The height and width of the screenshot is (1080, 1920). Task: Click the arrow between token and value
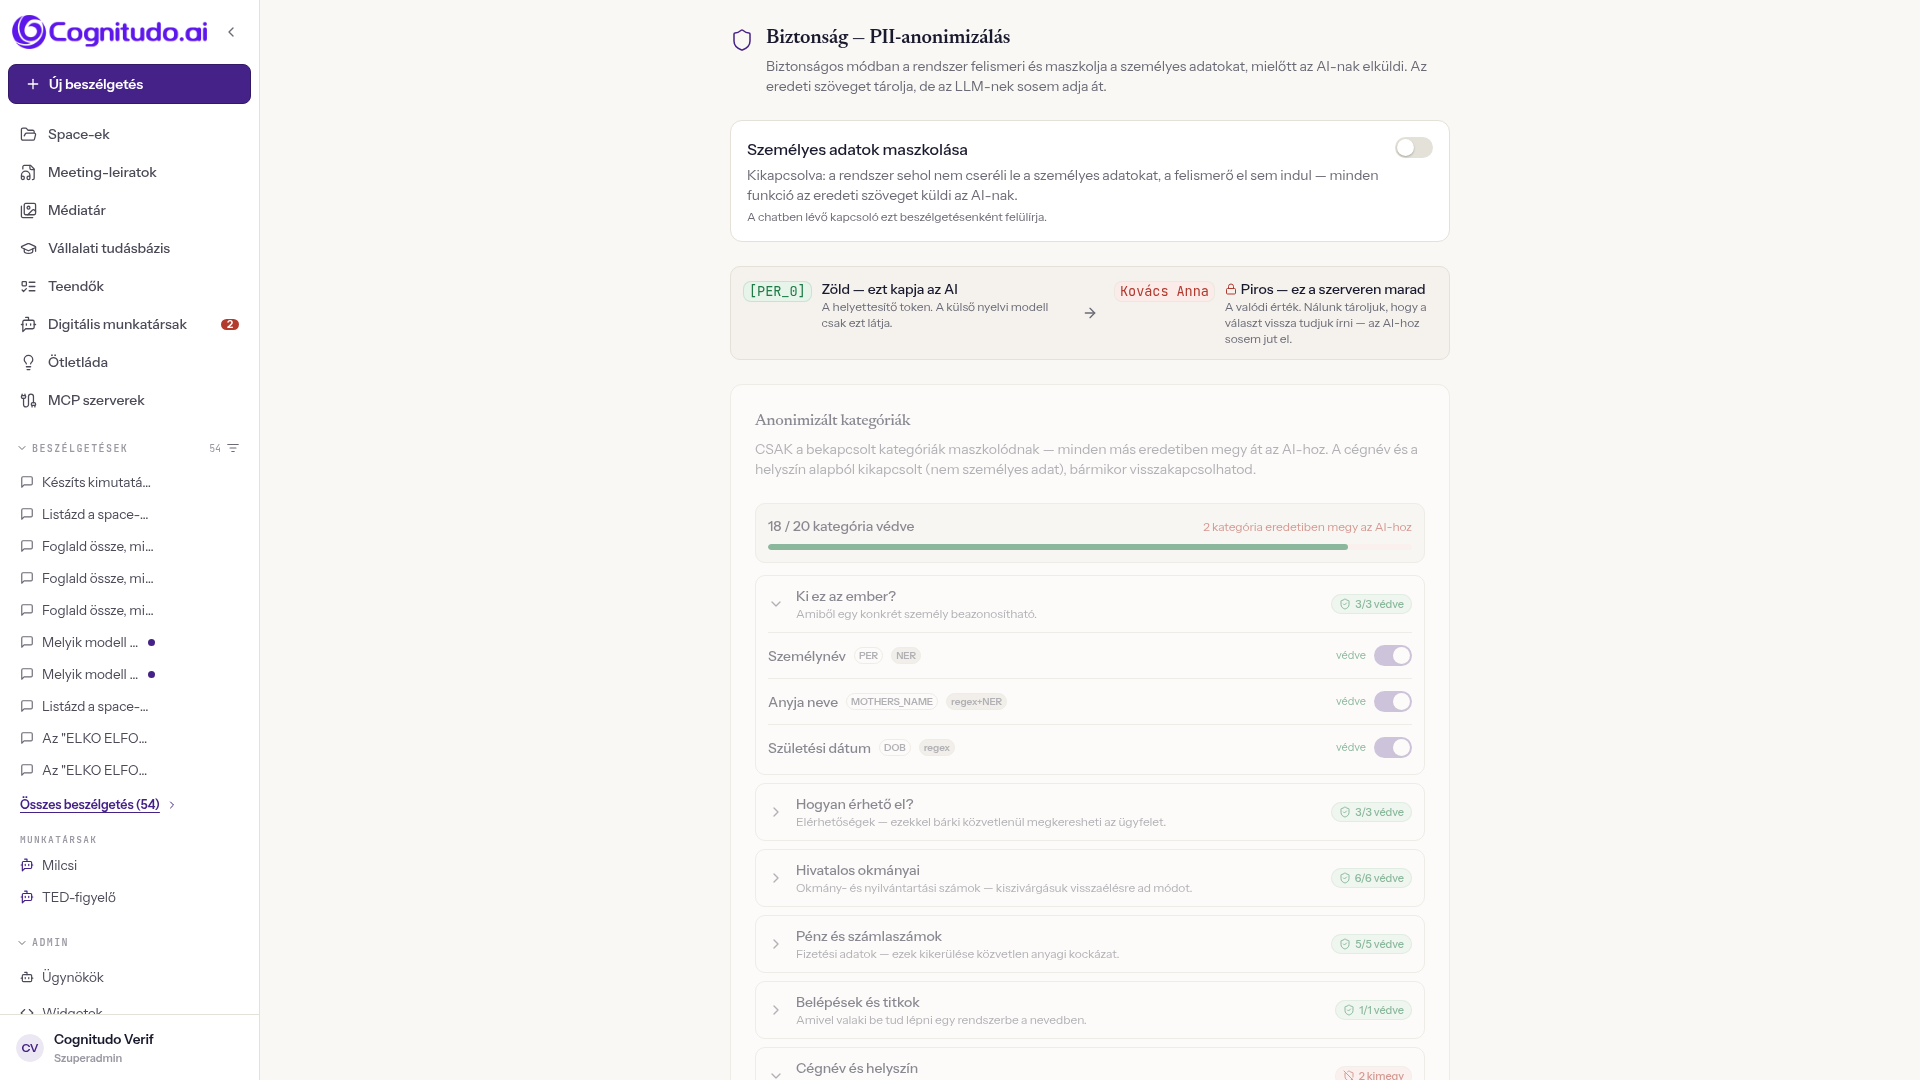pyautogui.click(x=1090, y=313)
